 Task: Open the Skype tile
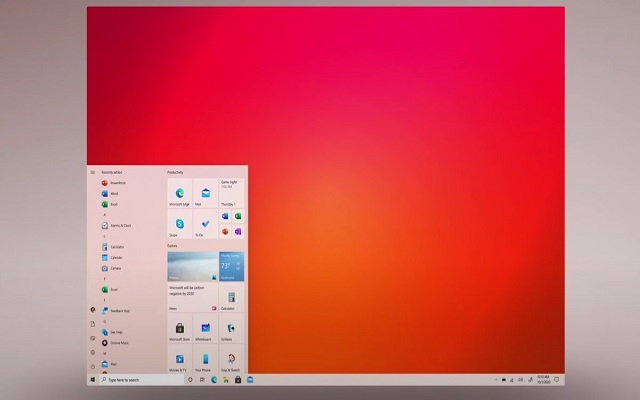pos(180,224)
